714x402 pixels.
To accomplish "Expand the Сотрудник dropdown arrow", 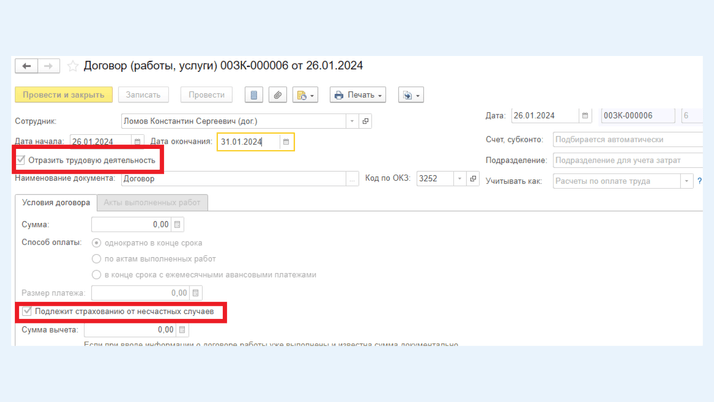I will (x=352, y=121).
